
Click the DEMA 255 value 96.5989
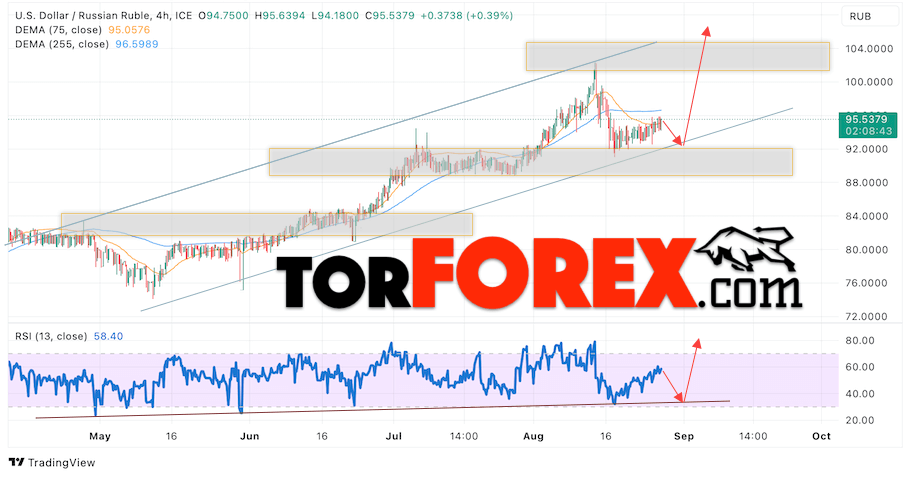pyautogui.click(x=137, y=44)
